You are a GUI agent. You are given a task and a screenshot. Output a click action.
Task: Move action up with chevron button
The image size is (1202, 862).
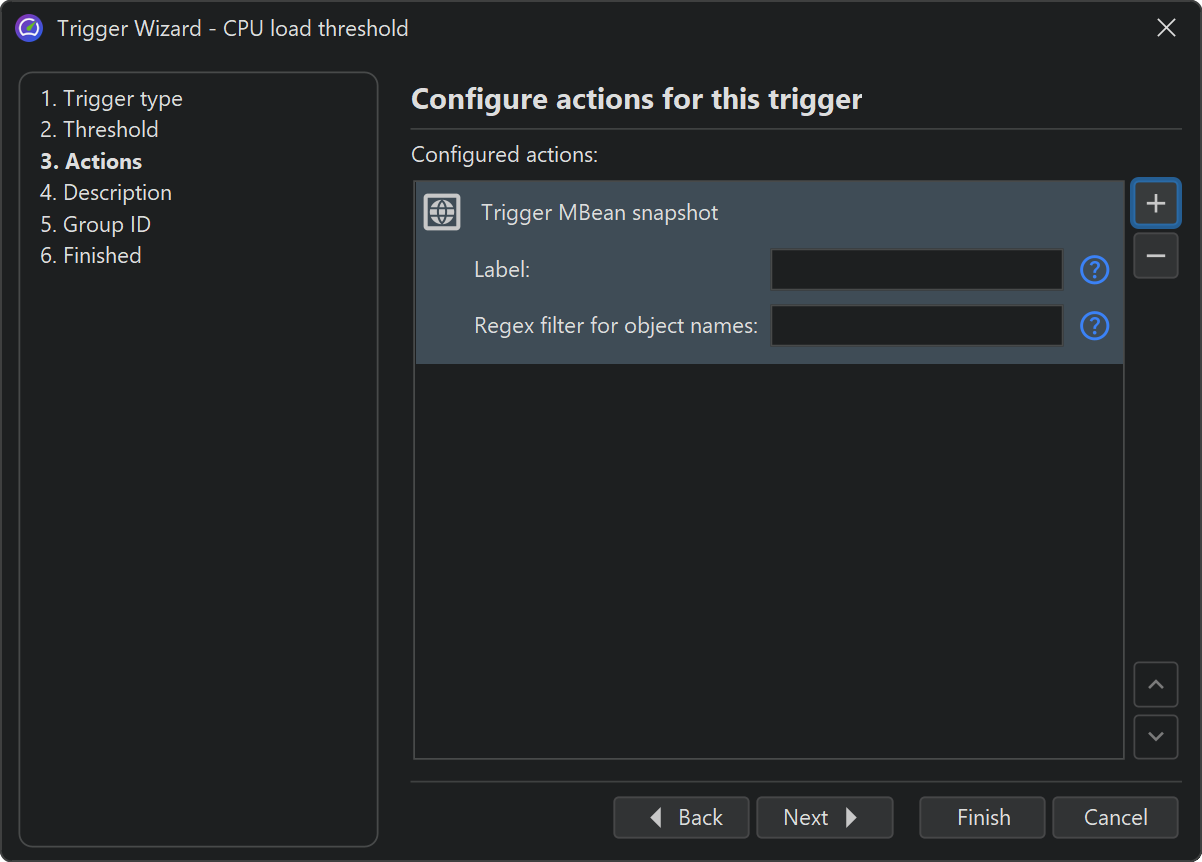pos(1156,685)
